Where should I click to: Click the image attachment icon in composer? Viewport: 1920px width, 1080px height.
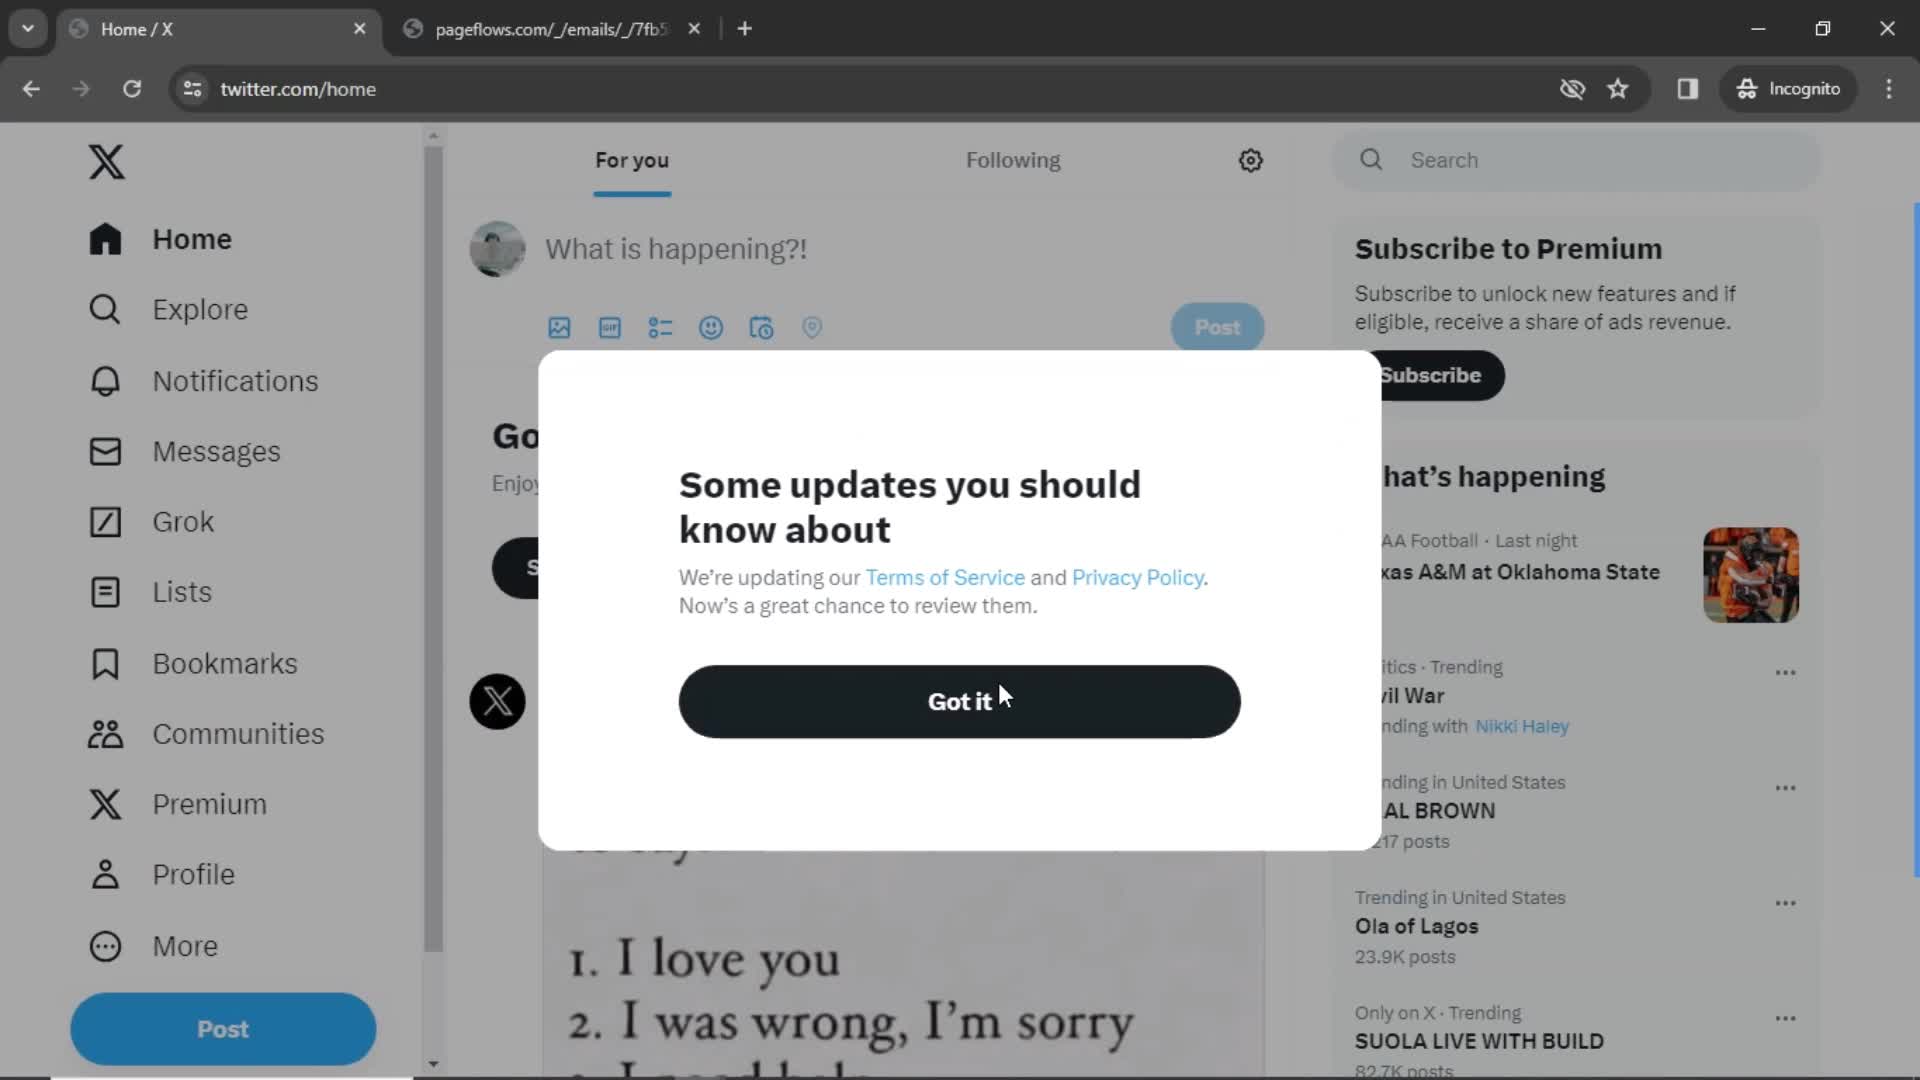[x=559, y=327]
